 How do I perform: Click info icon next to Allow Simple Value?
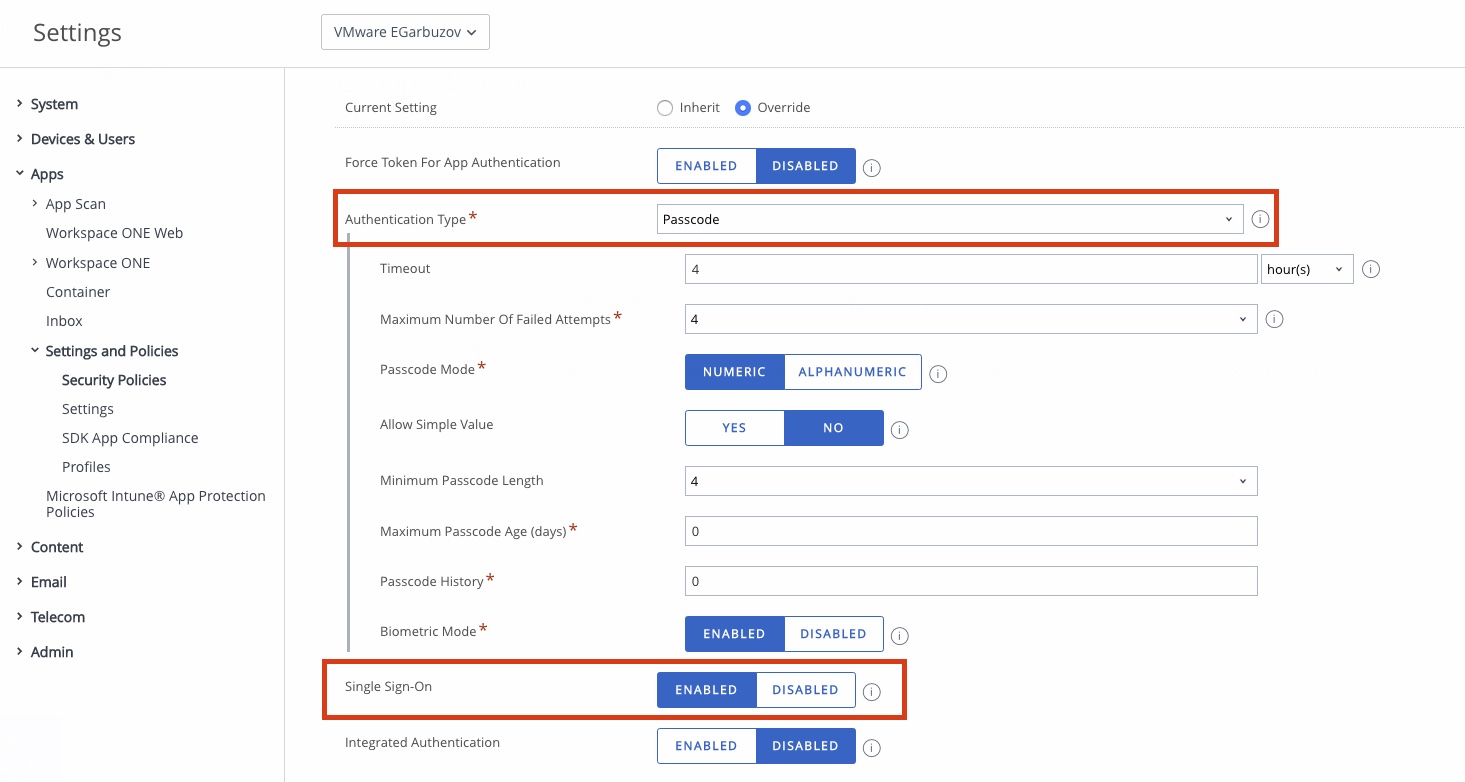900,429
